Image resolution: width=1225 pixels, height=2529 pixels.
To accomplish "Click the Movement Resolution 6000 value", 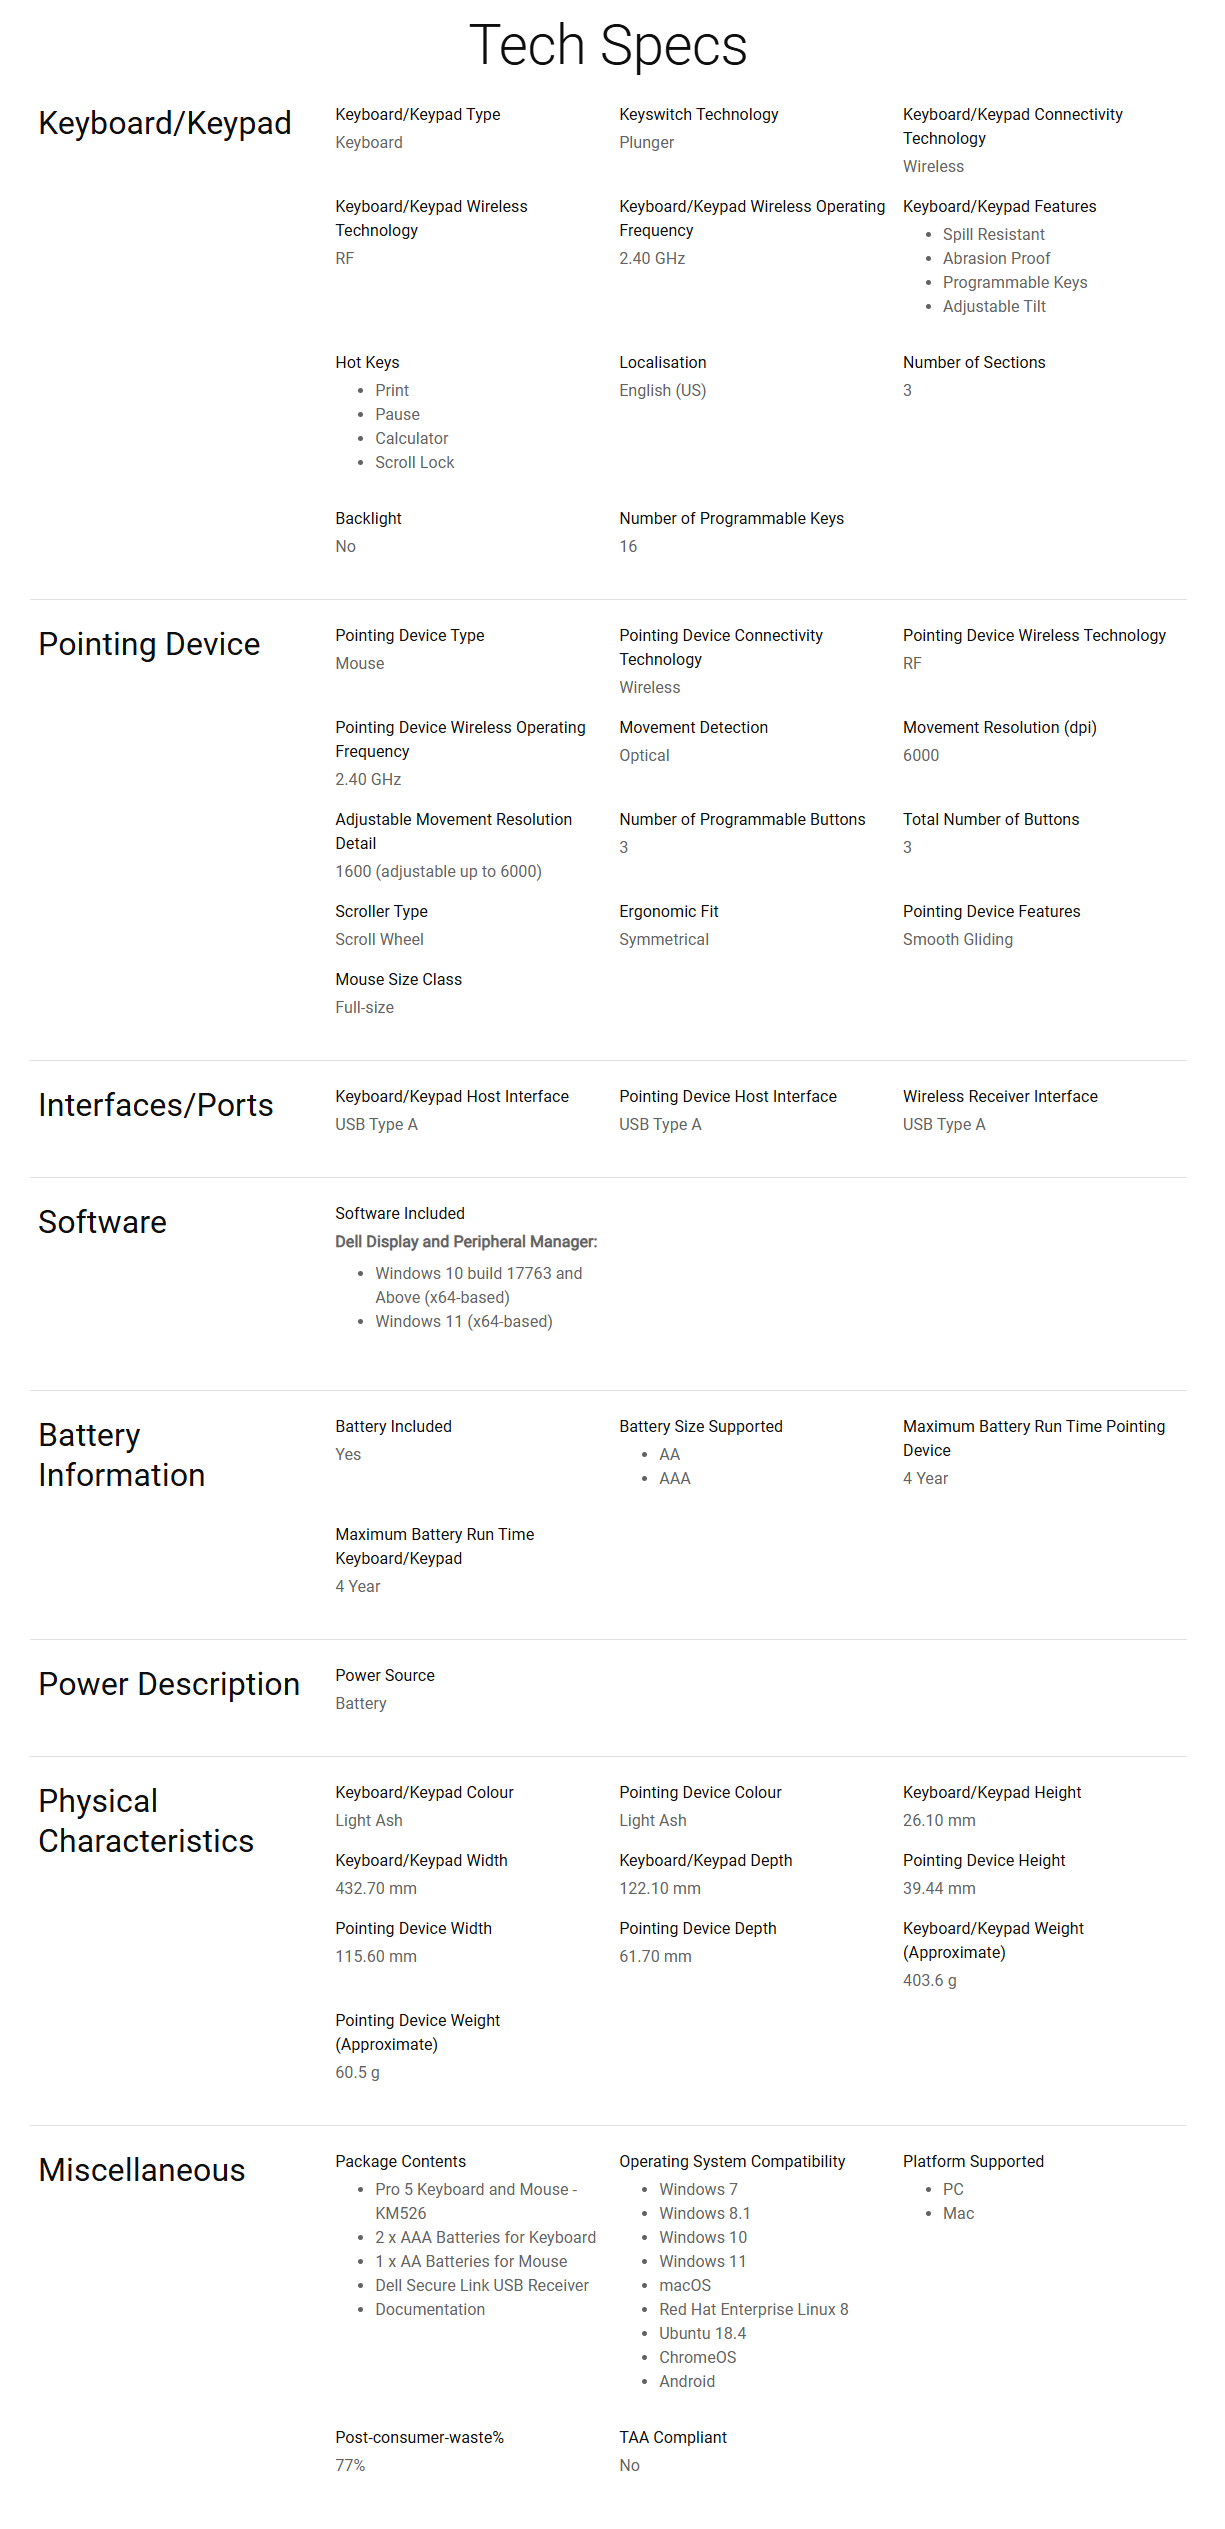I will [x=921, y=756].
